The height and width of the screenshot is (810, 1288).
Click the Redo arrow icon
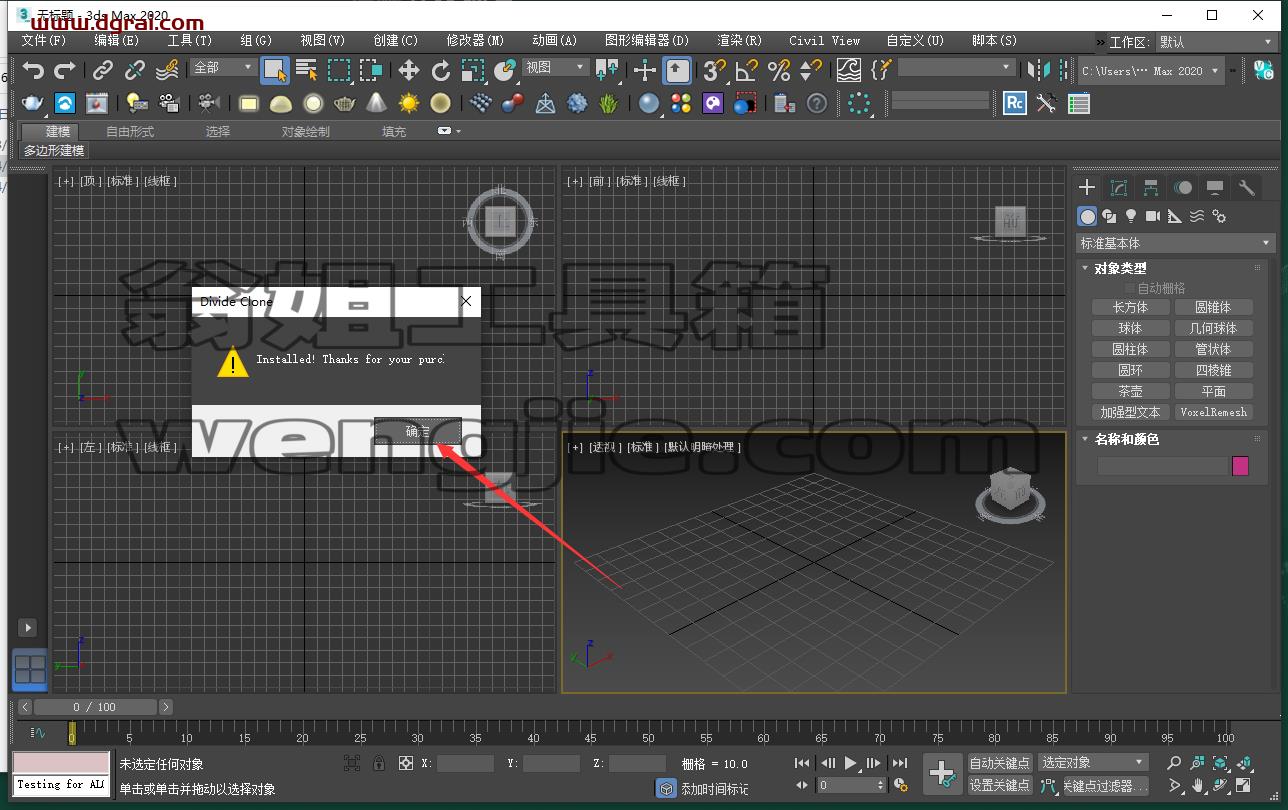[65, 70]
